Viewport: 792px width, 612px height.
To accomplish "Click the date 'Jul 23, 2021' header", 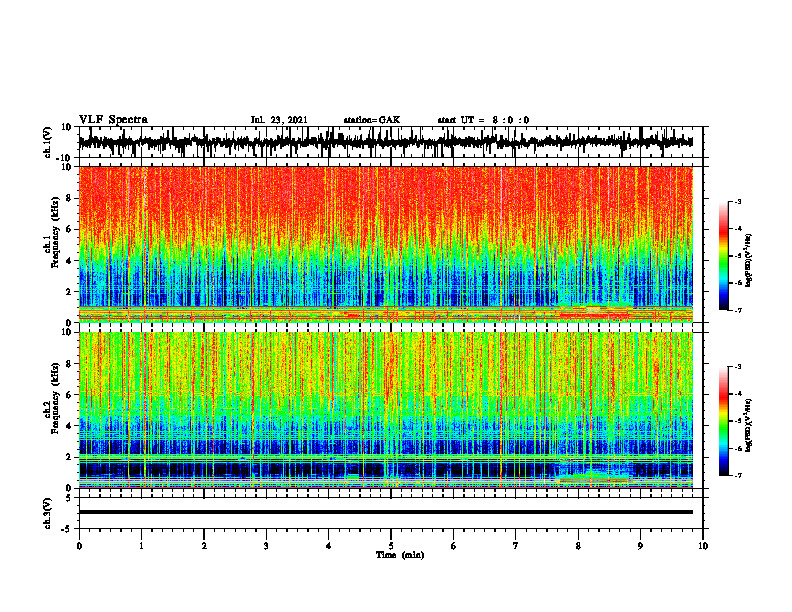I will (279, 120).
